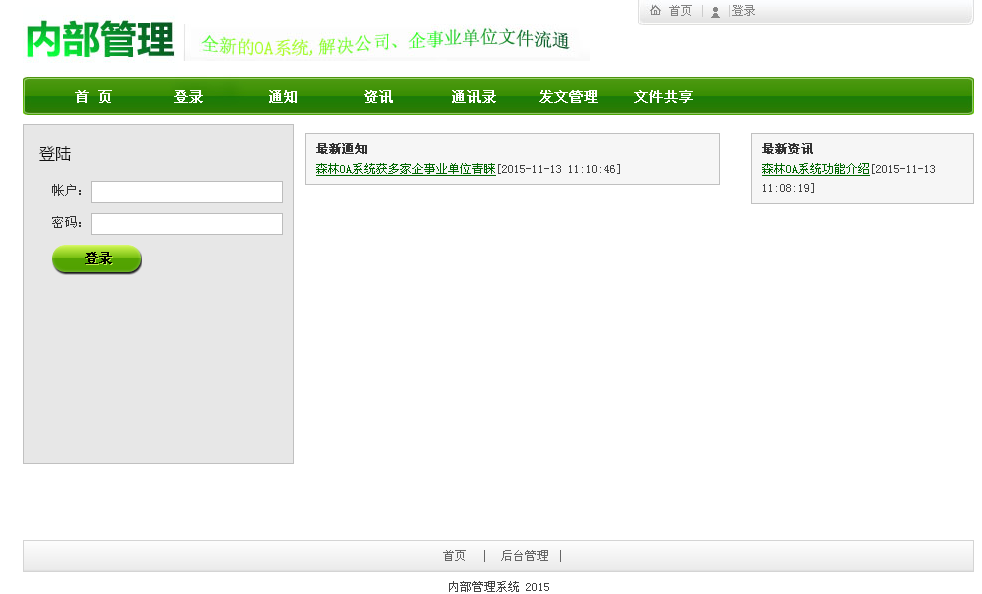Screen dimensions: 982x594
Task: Focus the 密码 input field
Action: 187,224
